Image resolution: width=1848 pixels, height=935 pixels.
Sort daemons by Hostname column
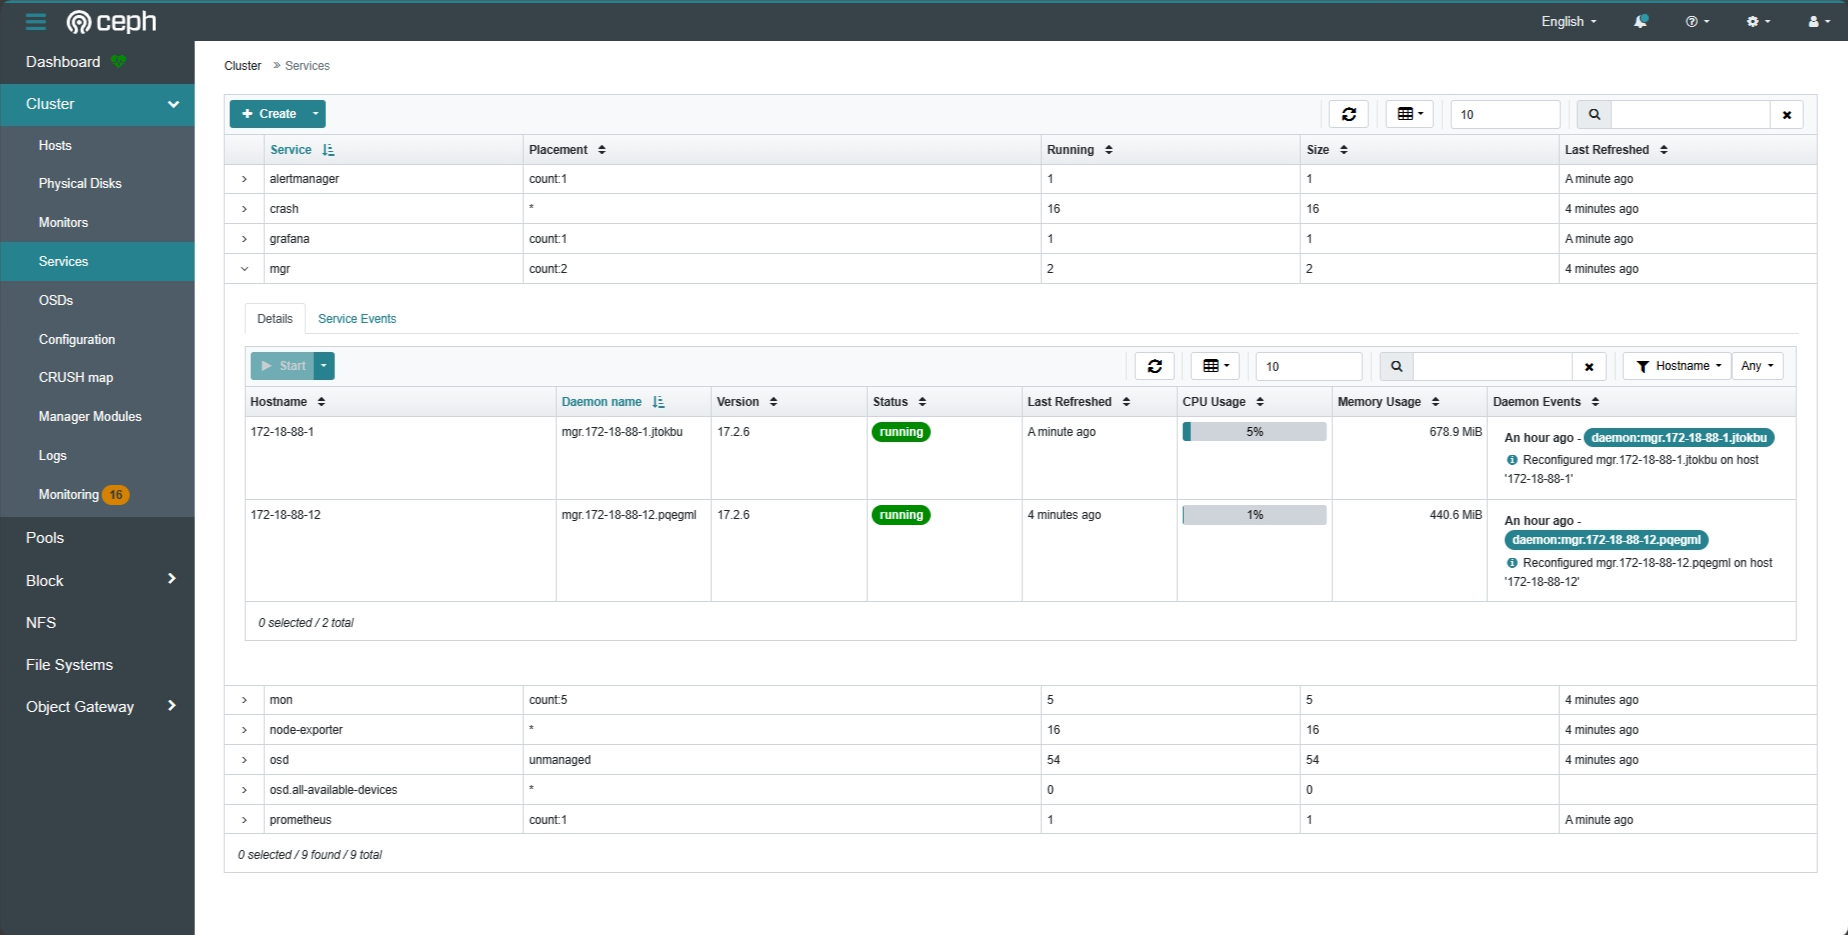288,402
